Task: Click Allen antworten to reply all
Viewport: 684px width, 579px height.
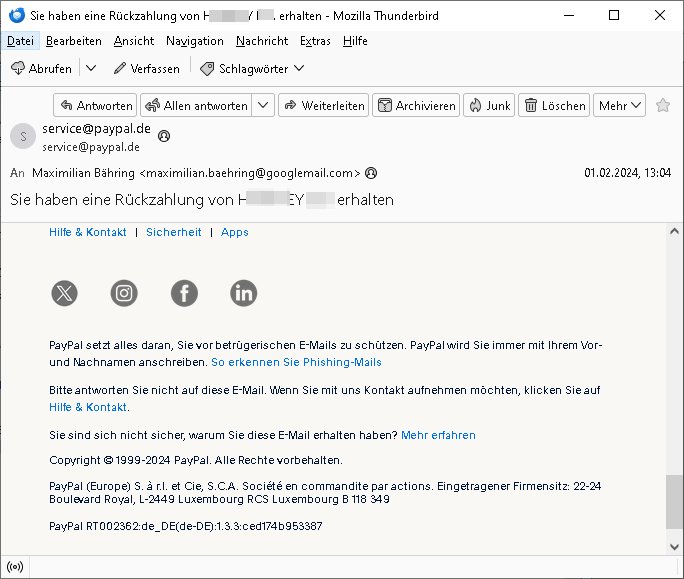Action: pos(196,105)
